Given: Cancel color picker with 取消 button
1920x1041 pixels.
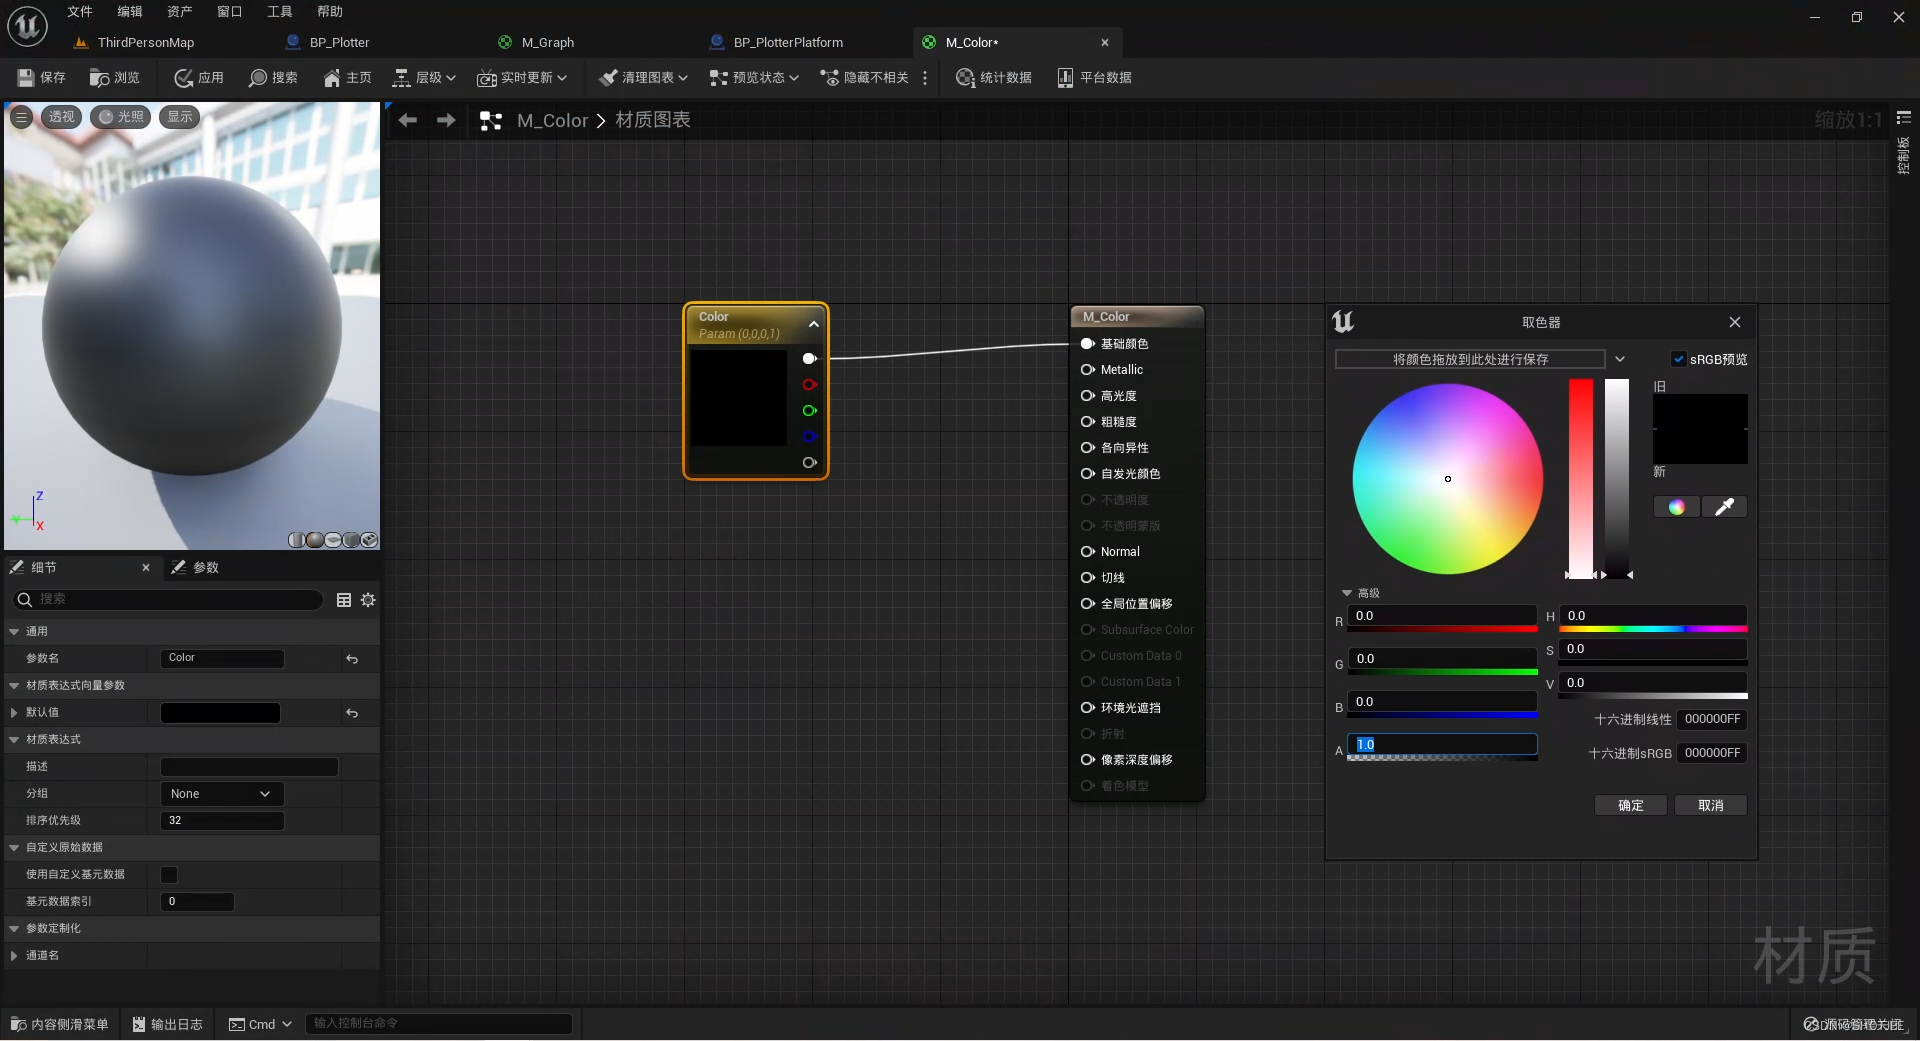Looking at the screenshot, I should click(x=1711, y=805).
